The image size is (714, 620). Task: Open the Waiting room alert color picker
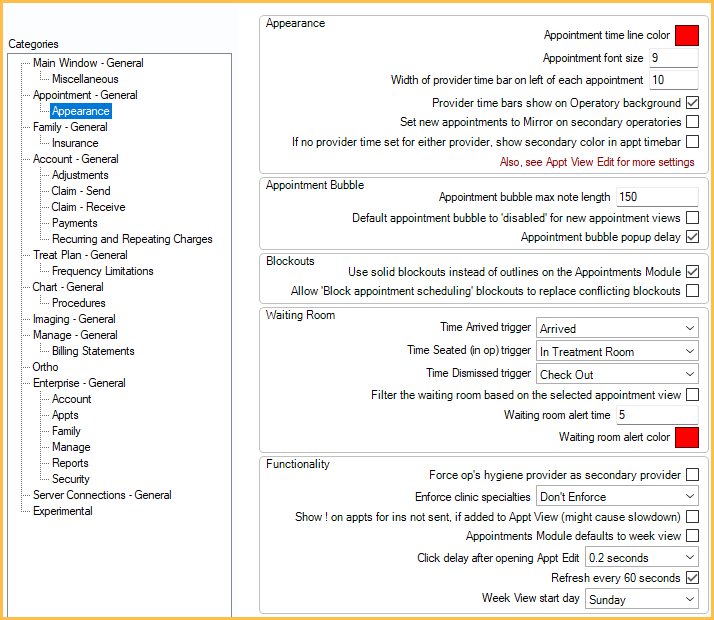(x=686, y=437)
